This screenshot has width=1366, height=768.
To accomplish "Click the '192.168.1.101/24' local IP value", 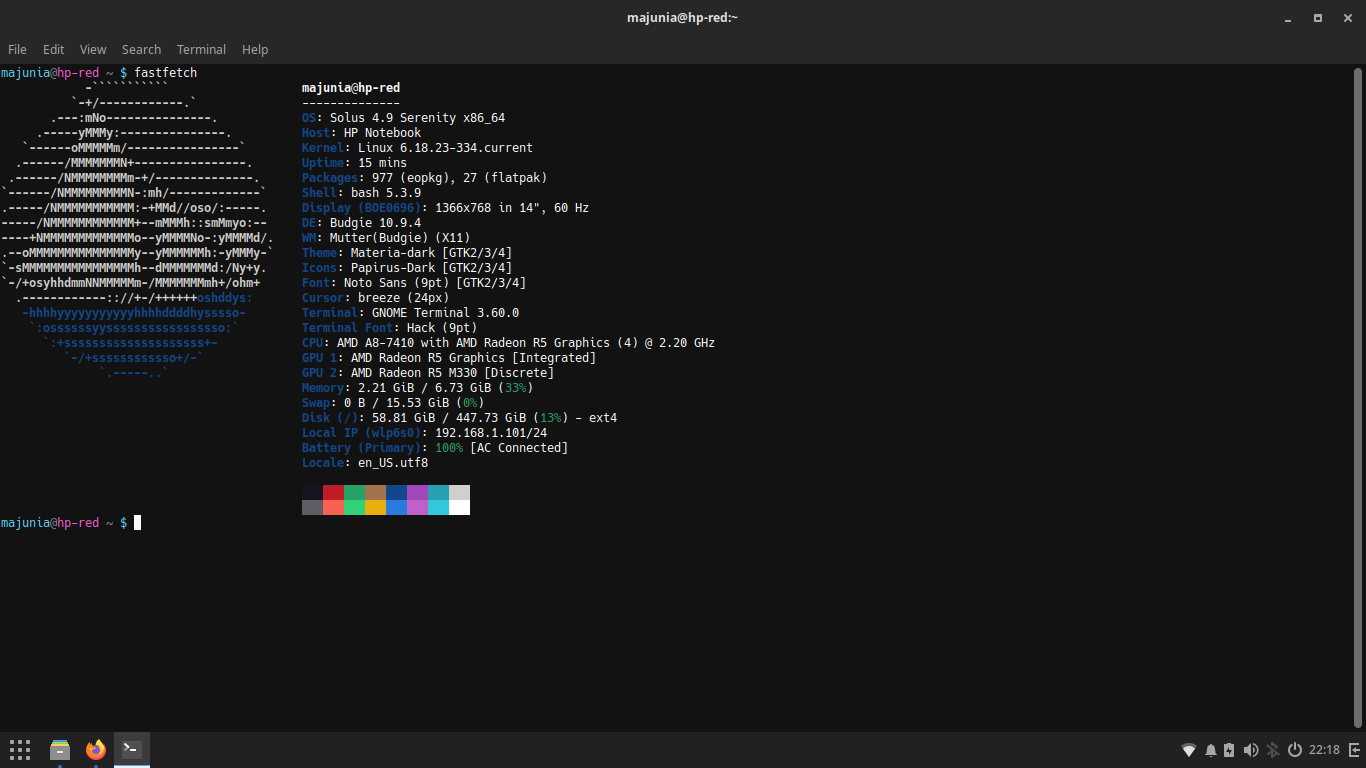I will pyautogui.click(x=491, y=433).
